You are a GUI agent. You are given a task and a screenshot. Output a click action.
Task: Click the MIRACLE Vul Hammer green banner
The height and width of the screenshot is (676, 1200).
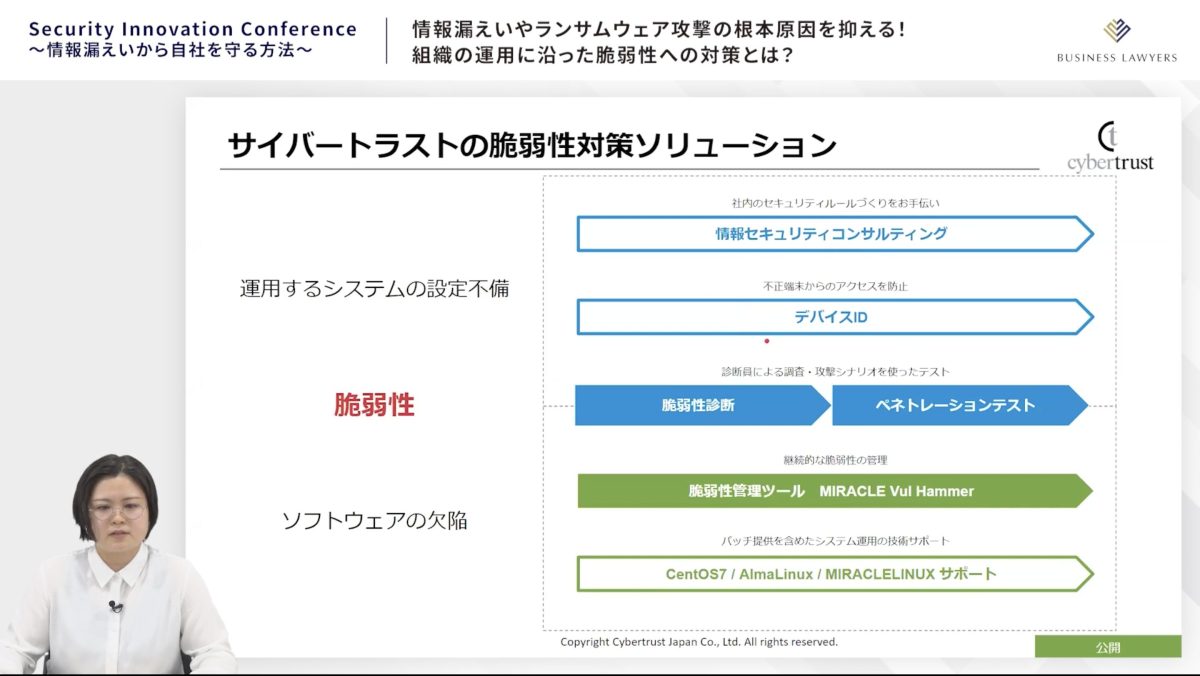[835, 491]
